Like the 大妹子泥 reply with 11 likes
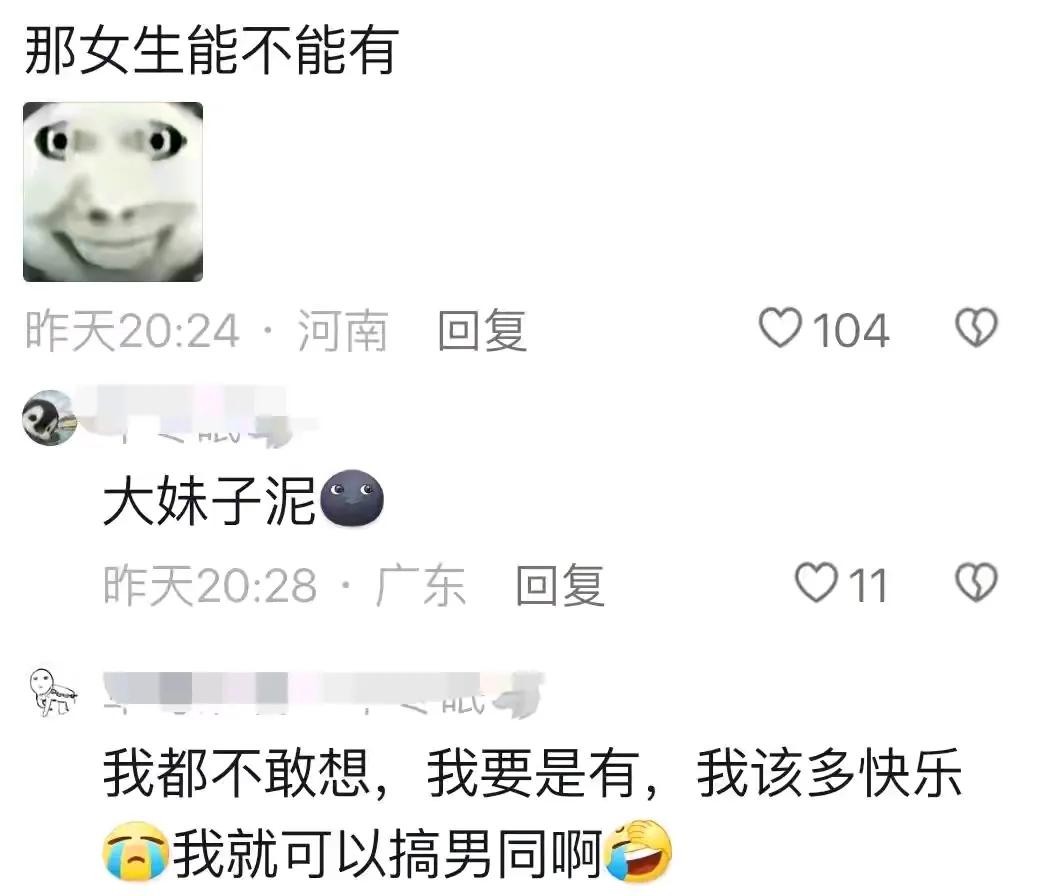This screenshot has height=896, width=1054. click(816, 583)
